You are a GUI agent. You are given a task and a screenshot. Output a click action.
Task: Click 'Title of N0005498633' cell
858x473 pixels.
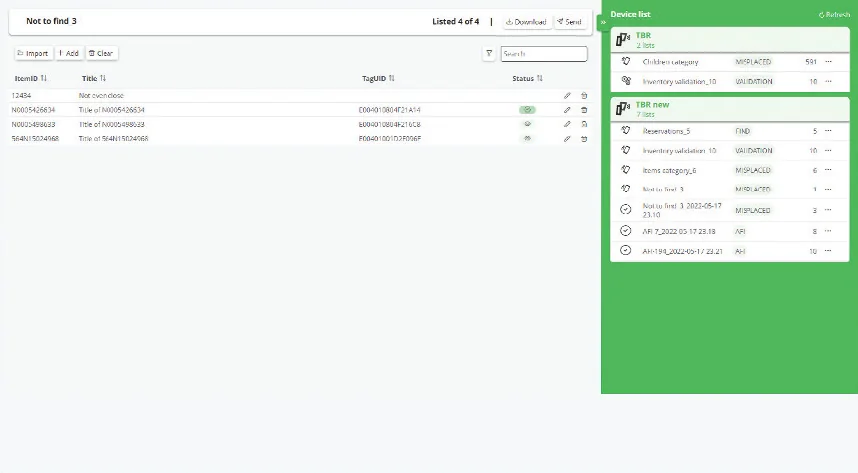point(112,124)
